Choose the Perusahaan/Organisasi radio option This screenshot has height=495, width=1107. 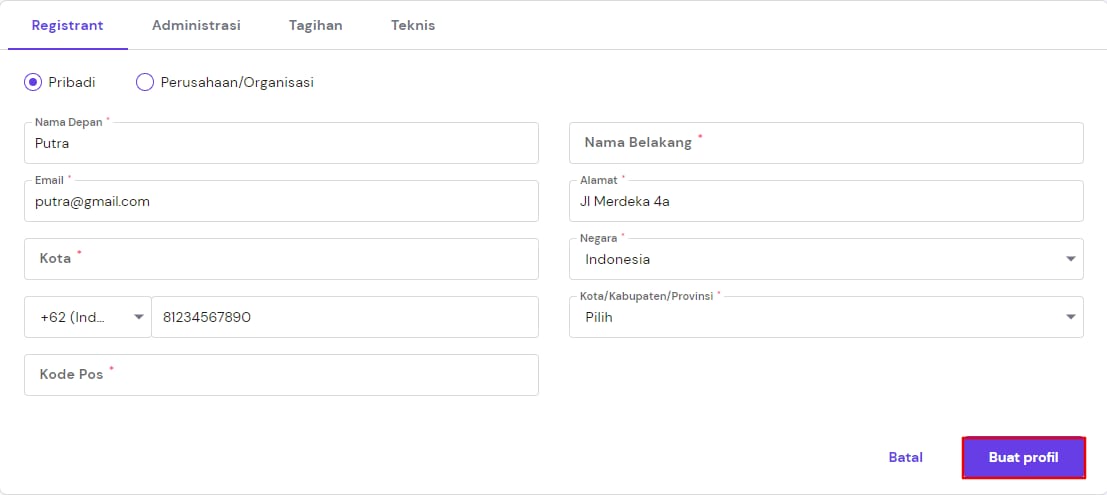point(145,82)
